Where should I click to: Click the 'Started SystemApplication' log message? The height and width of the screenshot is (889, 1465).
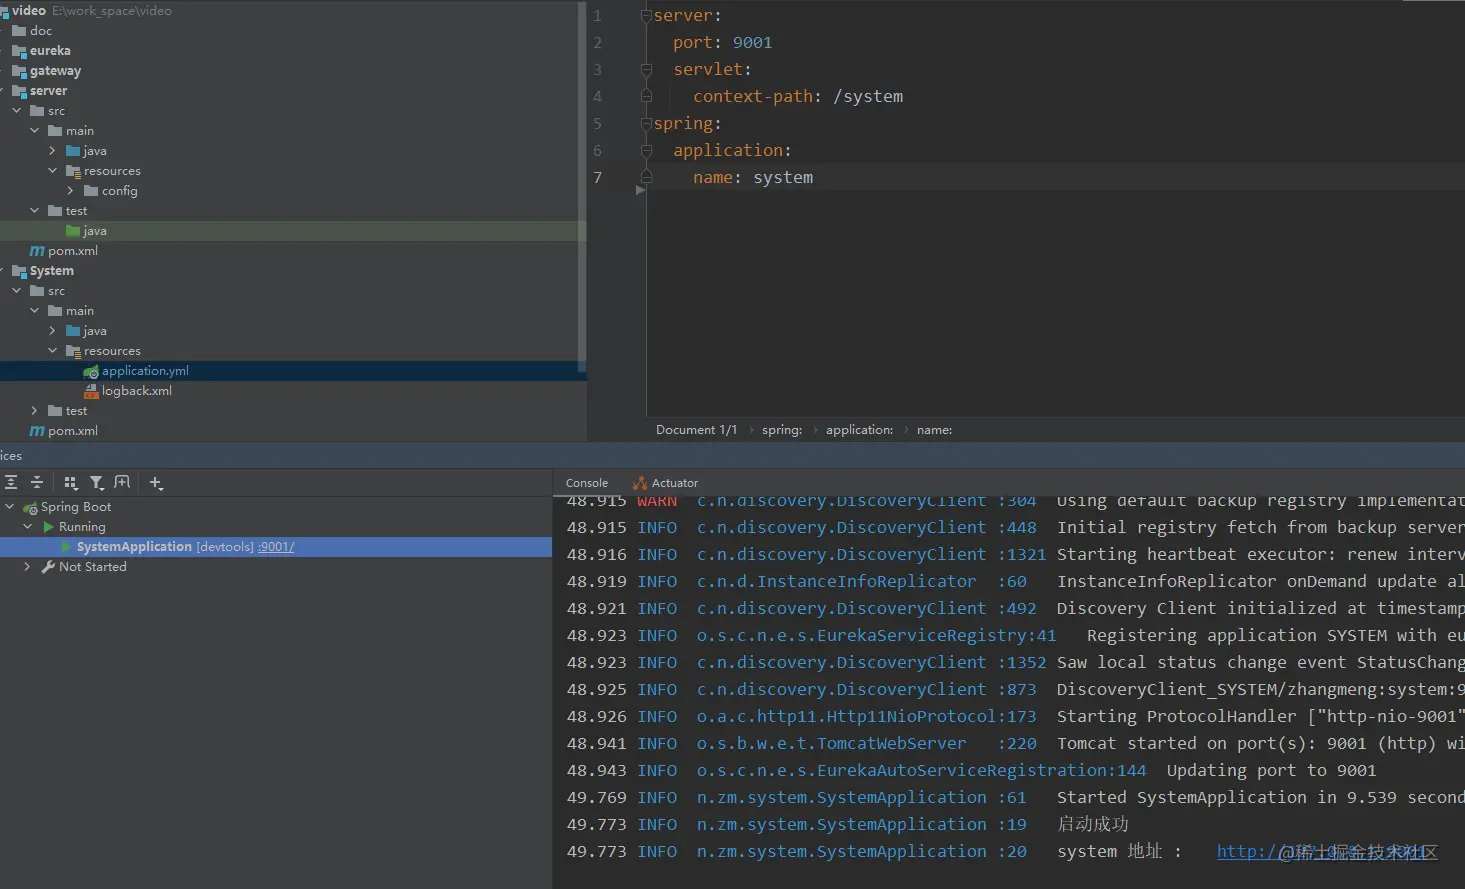1261,798
